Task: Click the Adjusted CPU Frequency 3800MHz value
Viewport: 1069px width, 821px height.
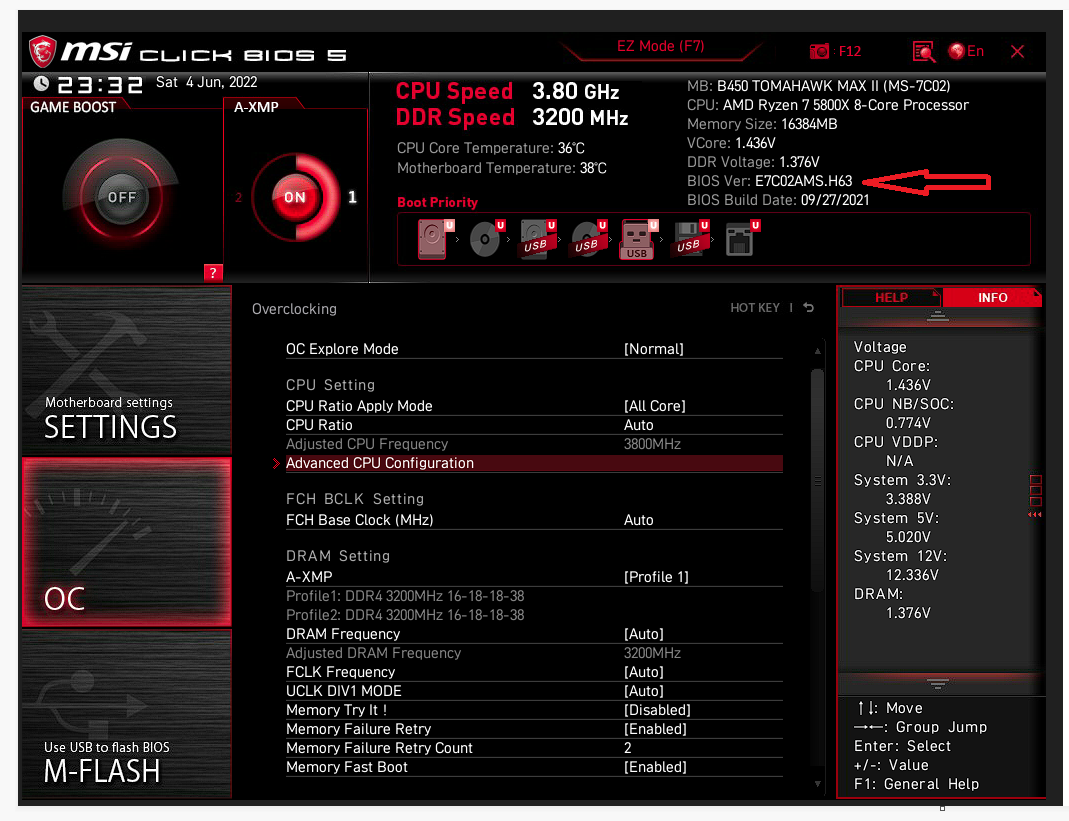Action: [652, 444]
